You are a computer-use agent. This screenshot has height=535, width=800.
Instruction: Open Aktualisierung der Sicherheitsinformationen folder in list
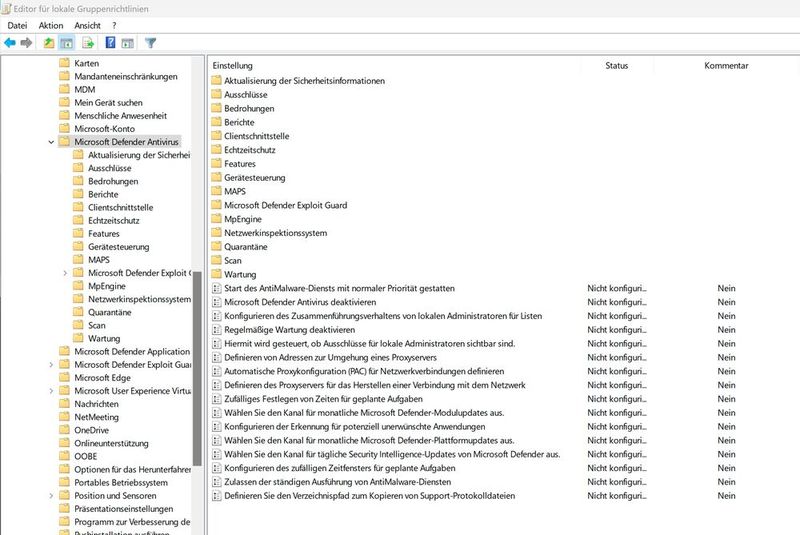(x=305, y=81)
